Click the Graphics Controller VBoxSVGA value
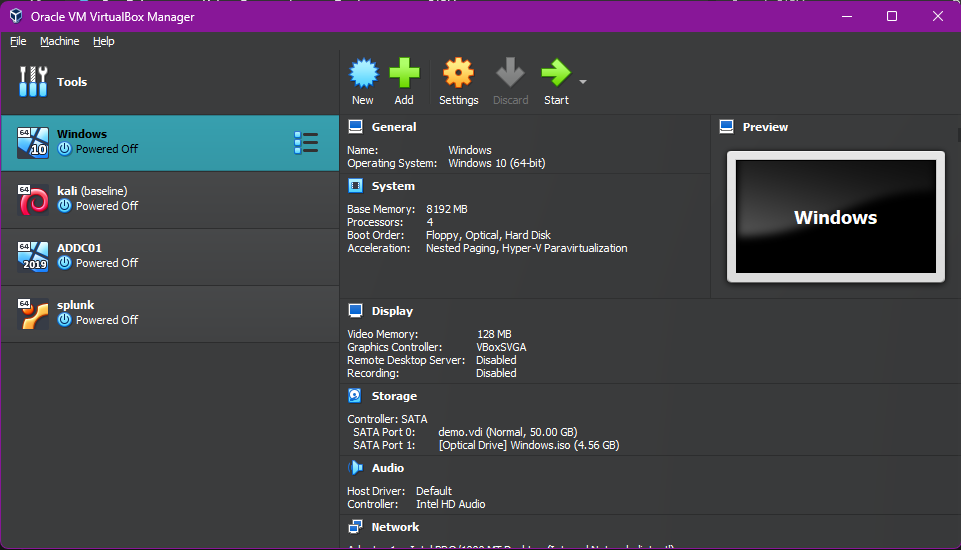Viewport: 961px width, 550px height. click(x=501, y=347)
